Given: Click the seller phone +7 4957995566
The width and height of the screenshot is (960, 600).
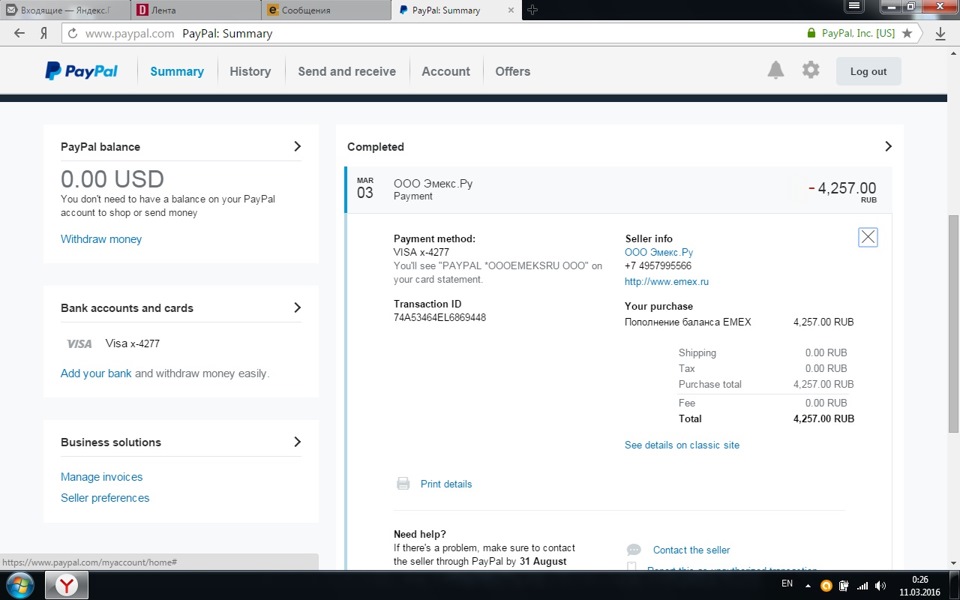Looking at the screenshot, I should 658,266.
